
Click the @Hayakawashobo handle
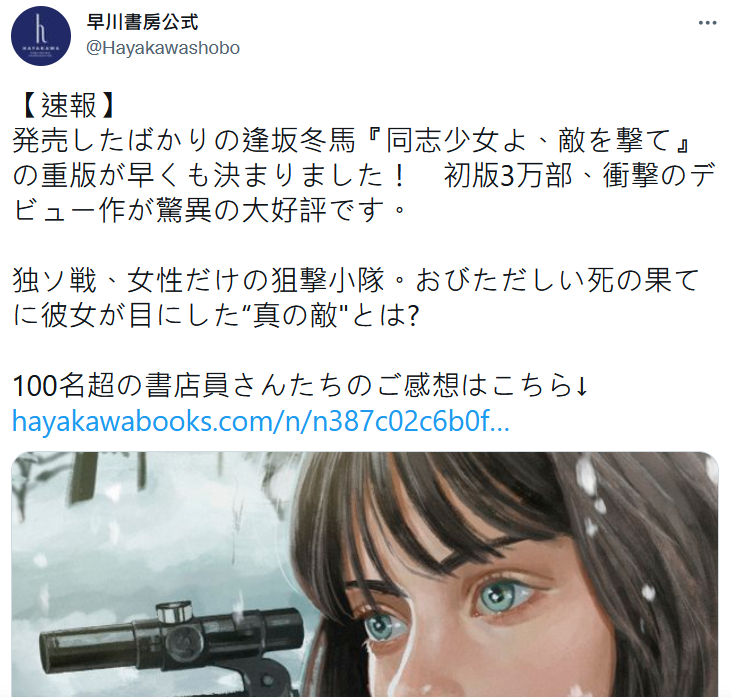163,48
